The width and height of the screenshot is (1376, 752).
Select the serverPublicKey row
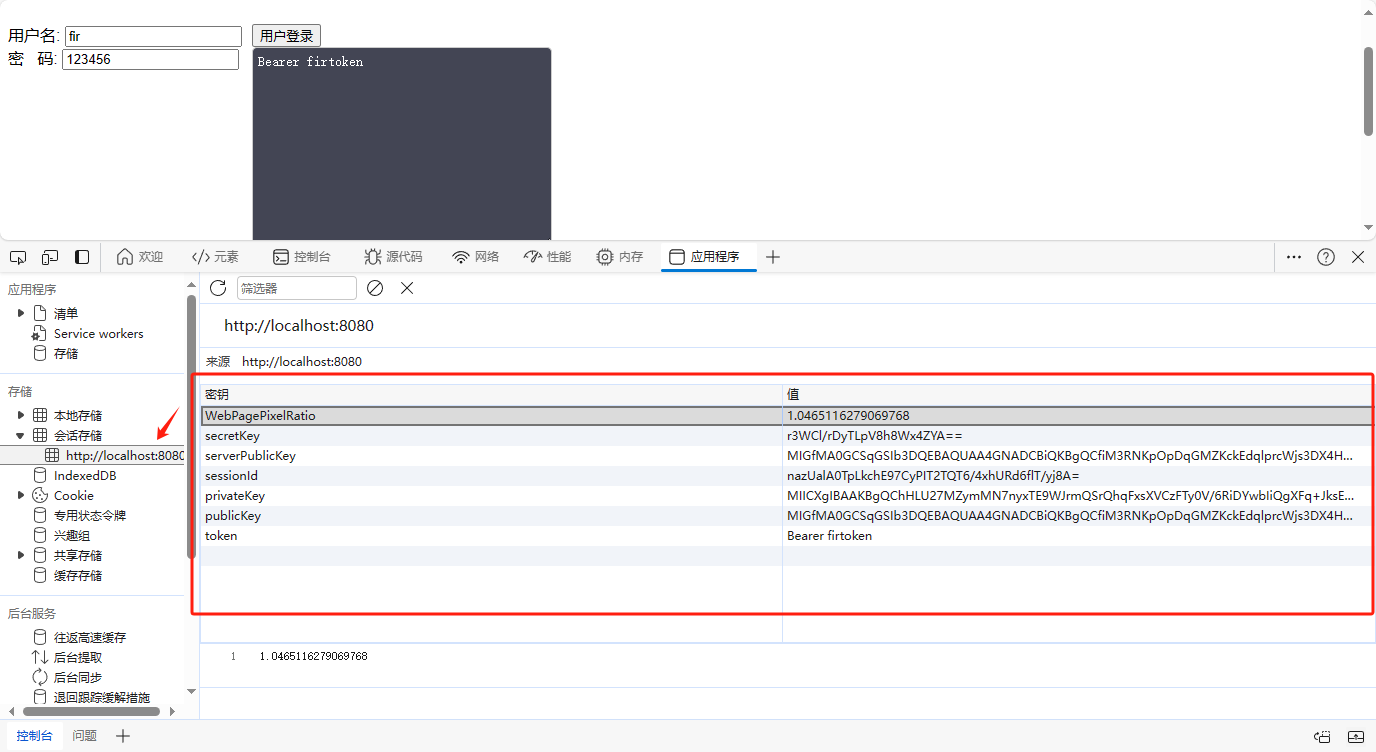click(x=786, y=455)
